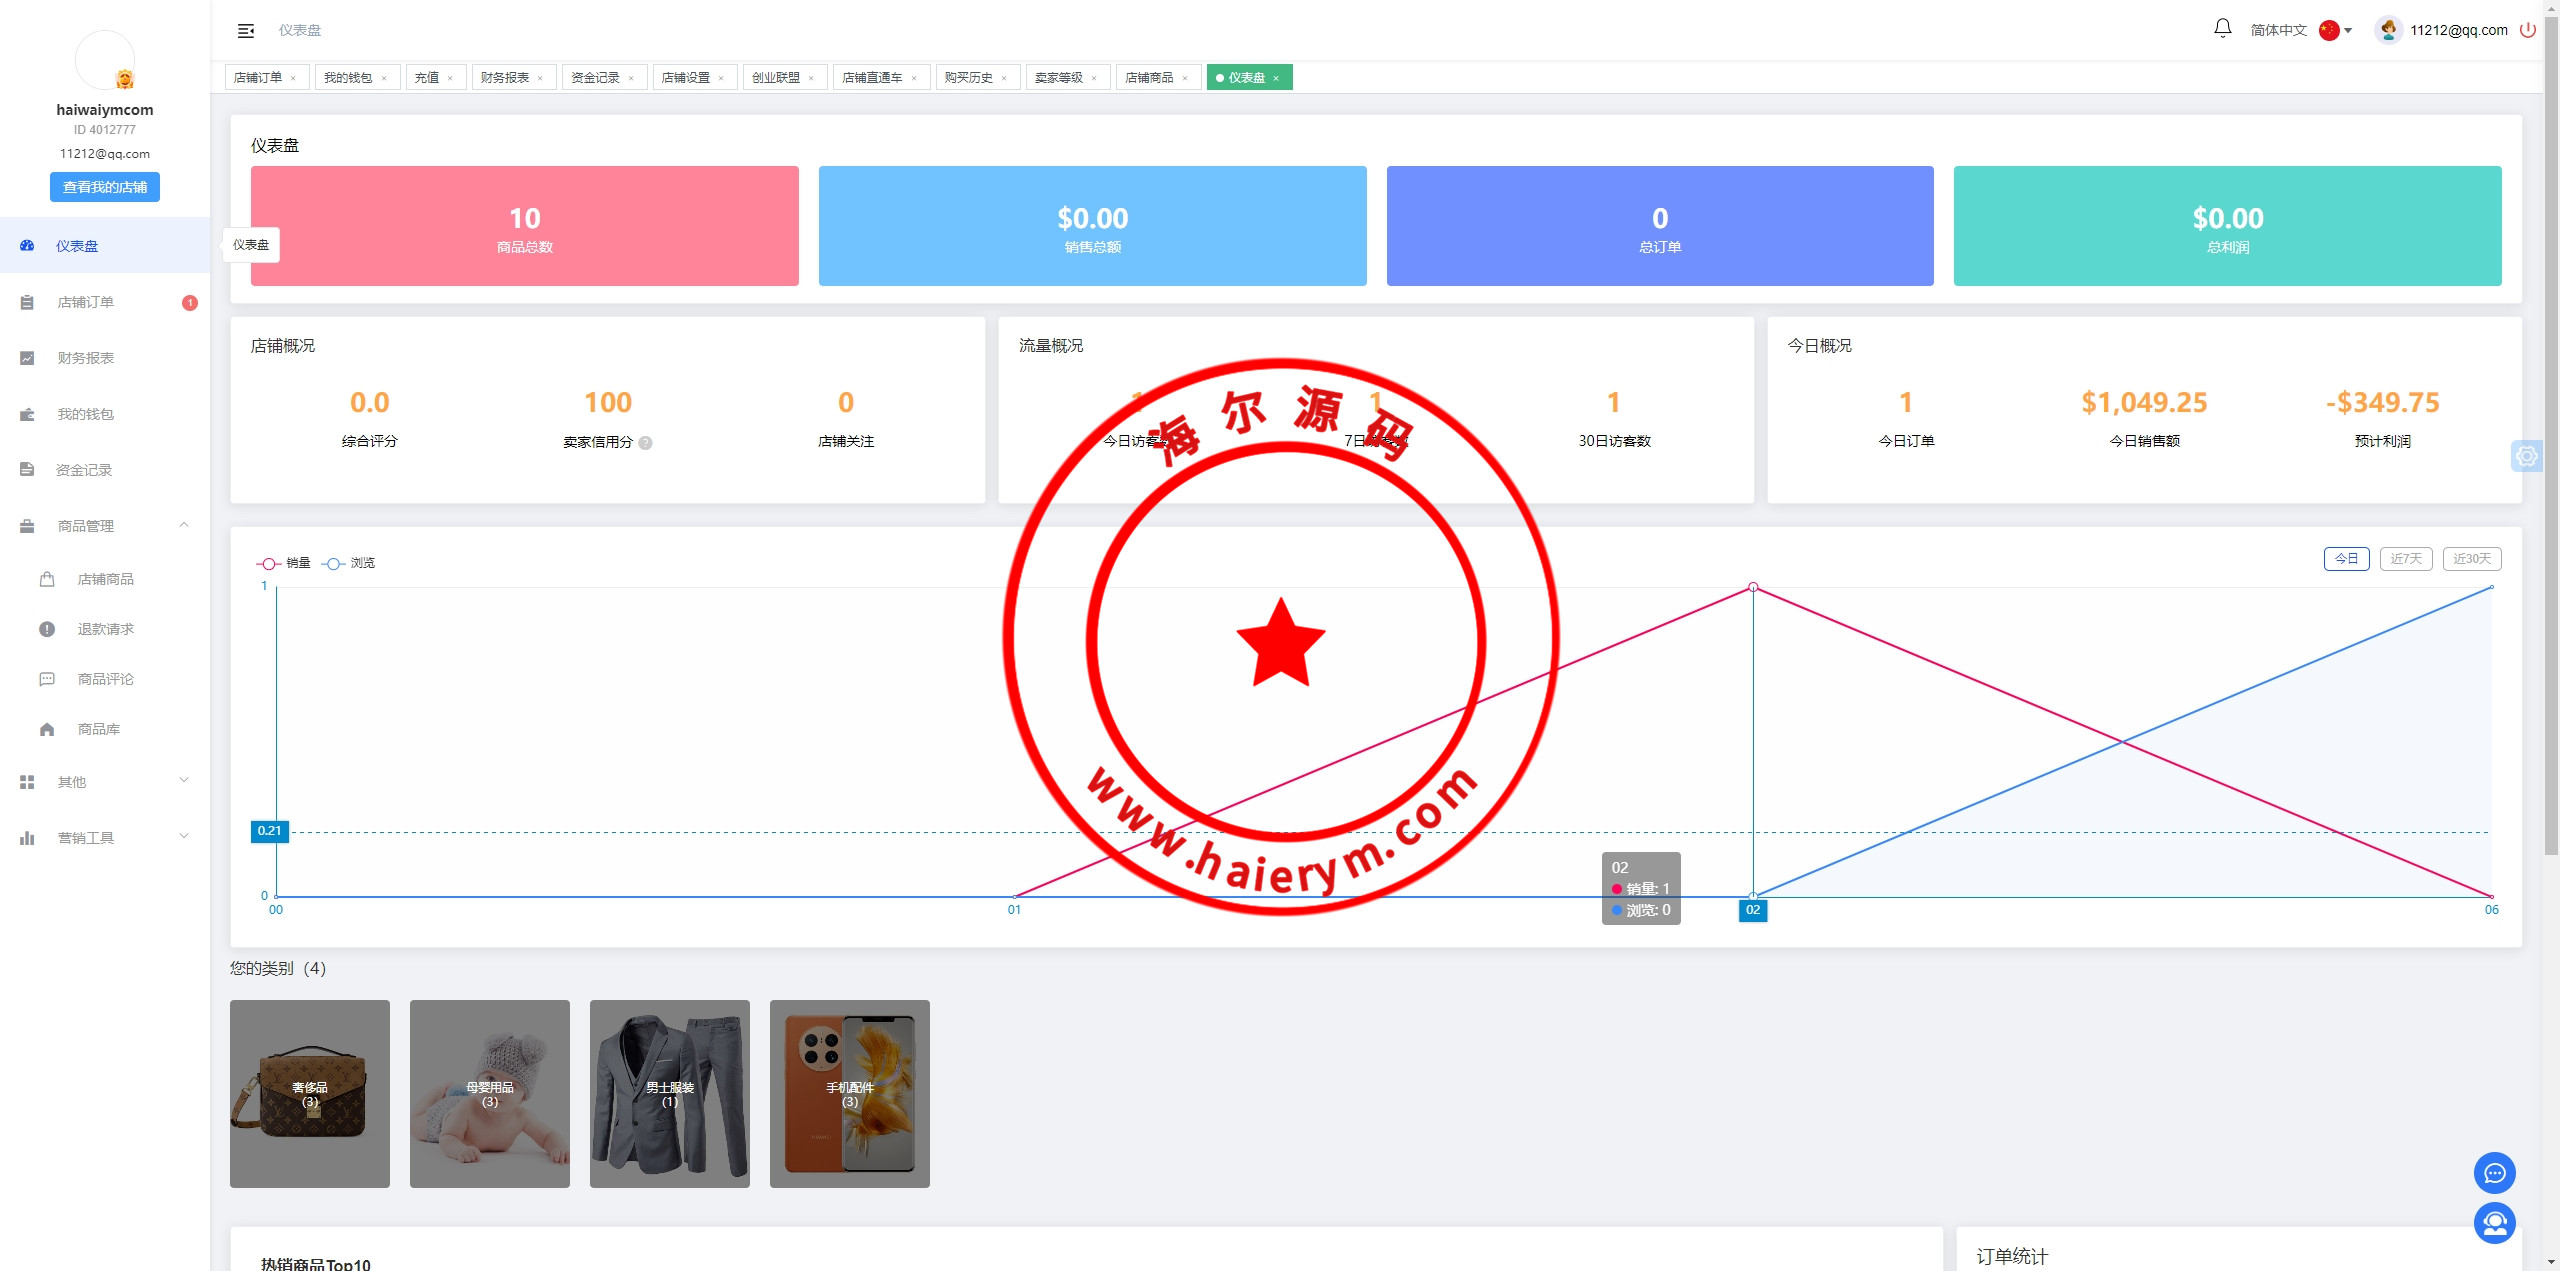Toggle the 销量 series in chart legend
Image resolution: width=2560 pixels, height=1271 pixels.
(283, 563)
